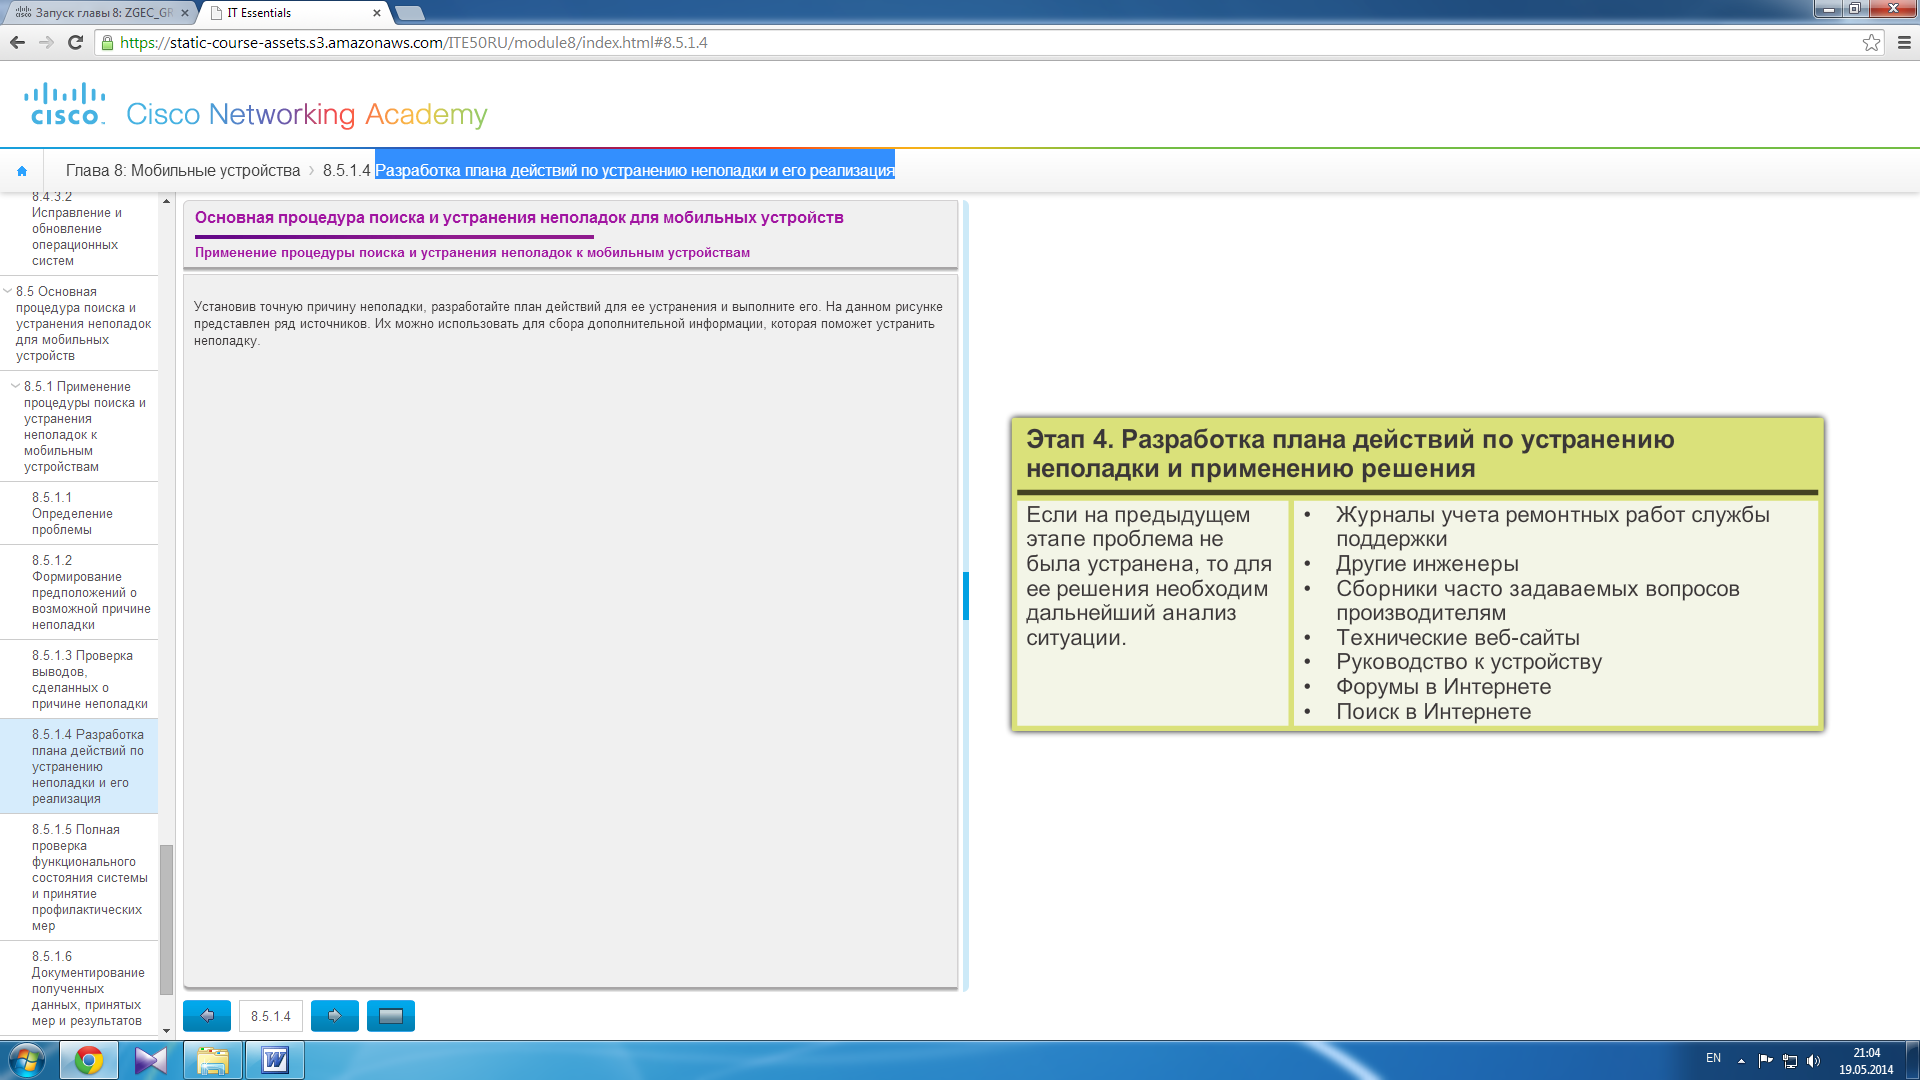
Task: Open 8.5.1.2 Формирование предположений о причине
Action: click(x=78, y=592)
